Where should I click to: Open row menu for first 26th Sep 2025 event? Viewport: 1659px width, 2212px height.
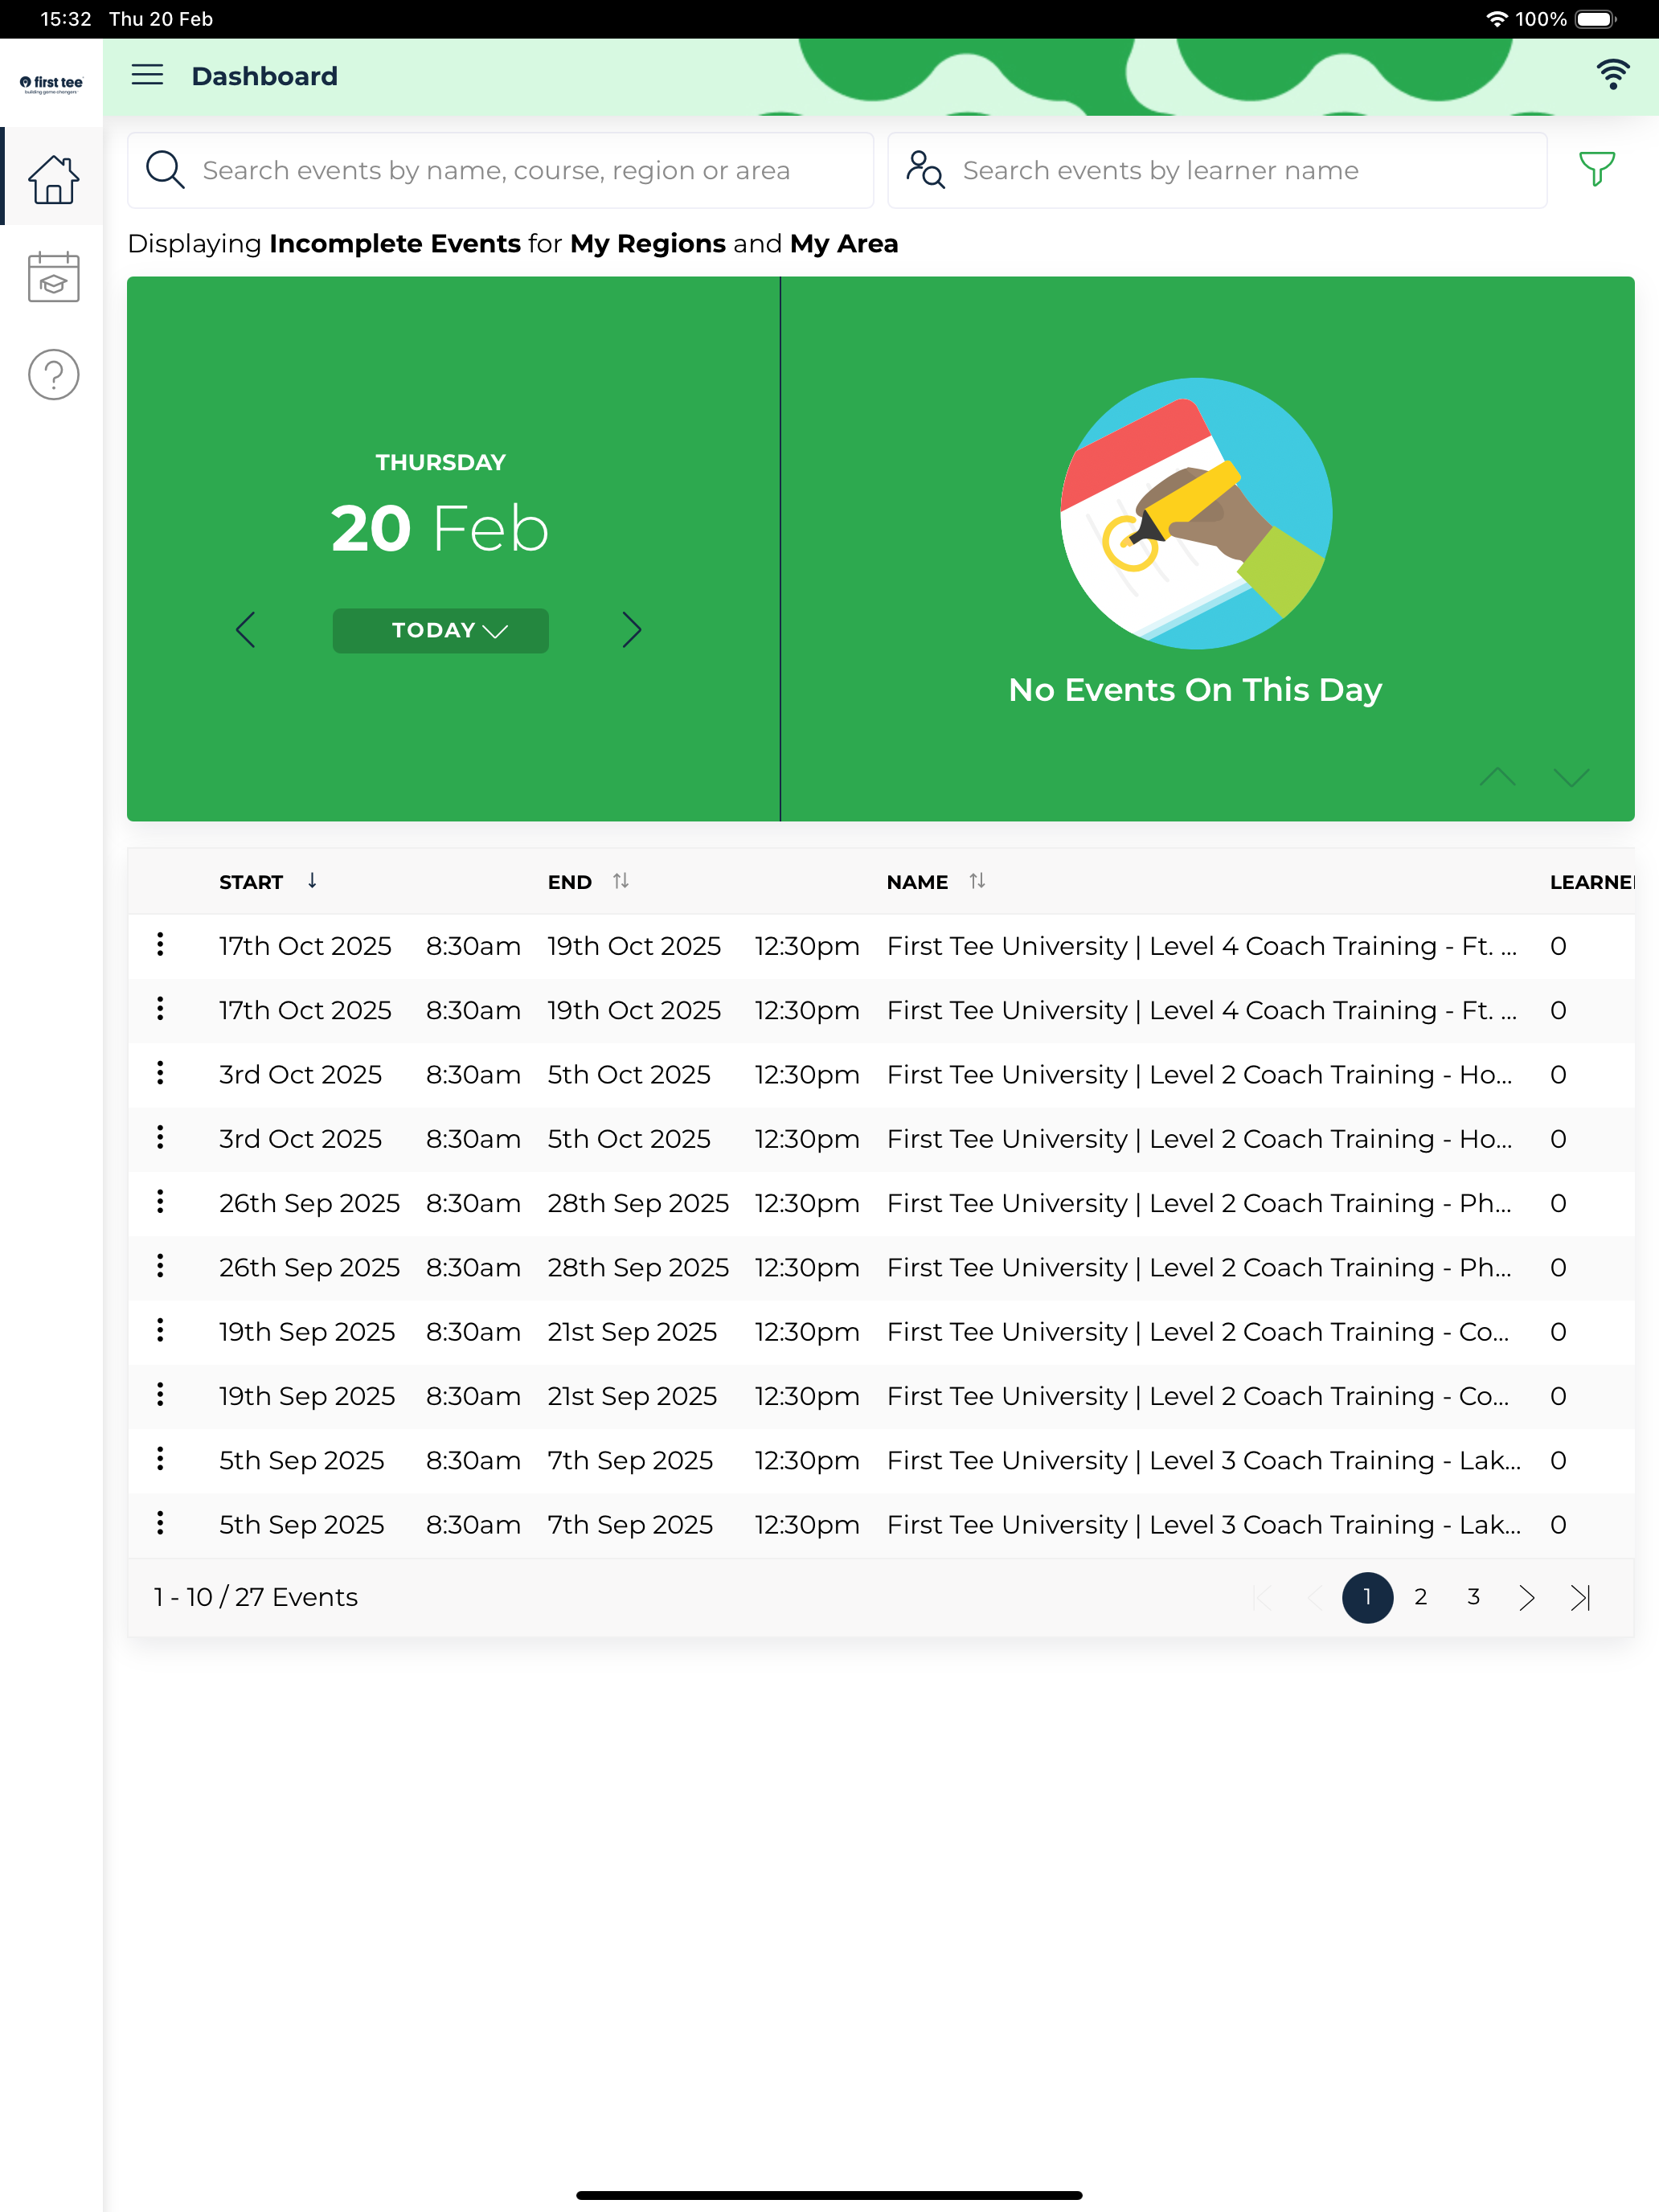coord(160,1202)
